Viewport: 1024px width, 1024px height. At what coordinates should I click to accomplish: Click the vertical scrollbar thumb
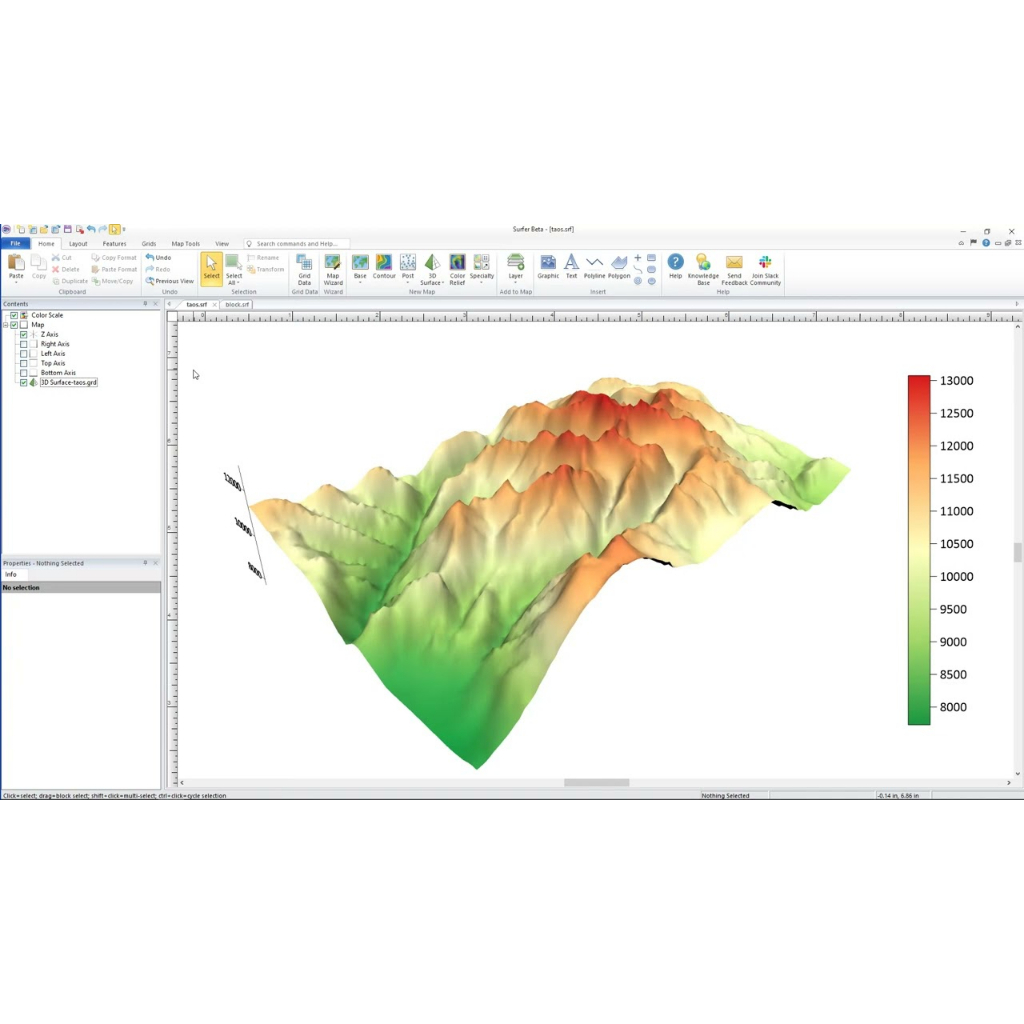1017,552
